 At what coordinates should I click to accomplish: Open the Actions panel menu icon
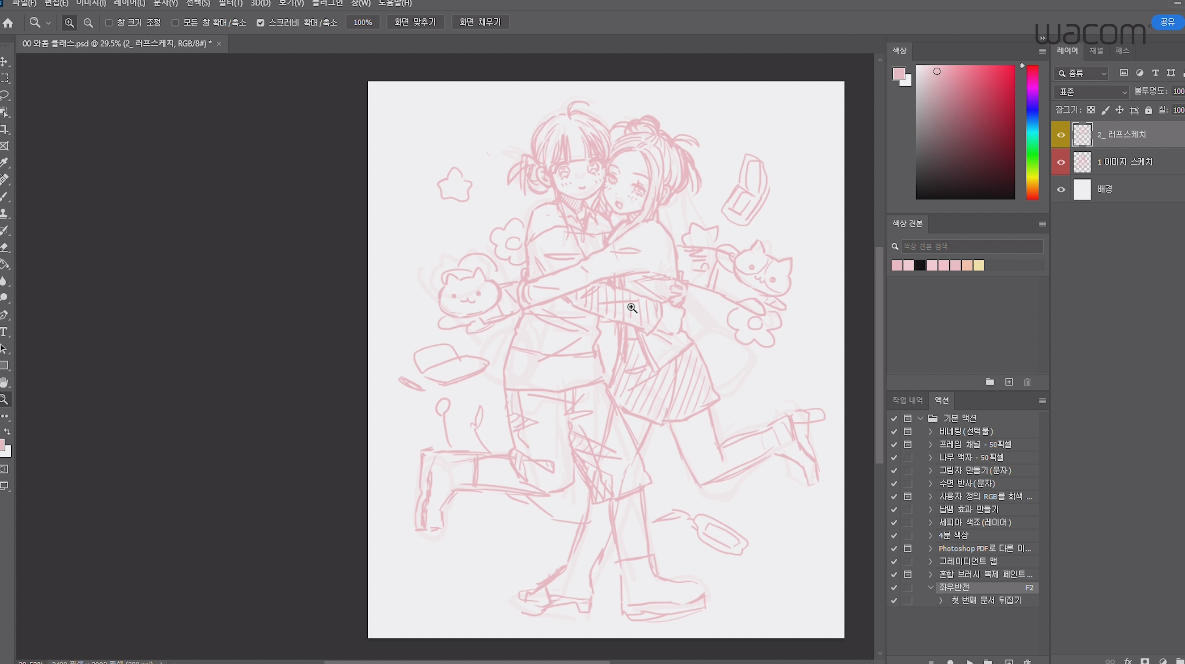click(x=1042, y=400)
